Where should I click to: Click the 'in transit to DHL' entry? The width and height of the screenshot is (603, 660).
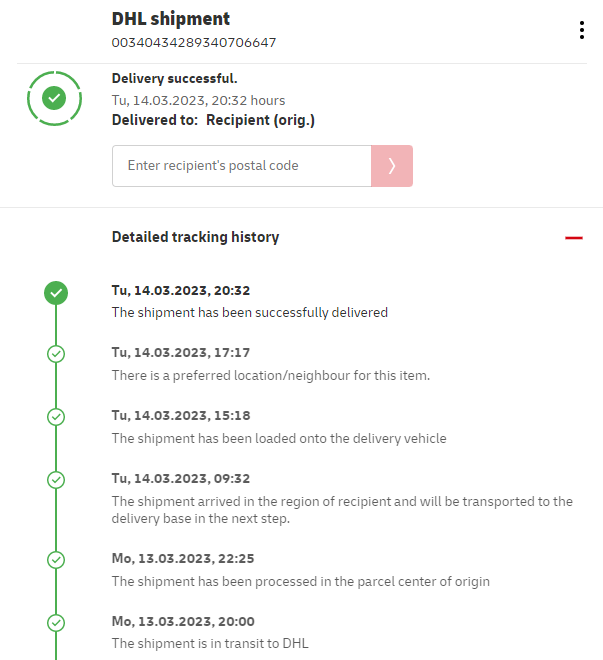[x=211, y=643]
